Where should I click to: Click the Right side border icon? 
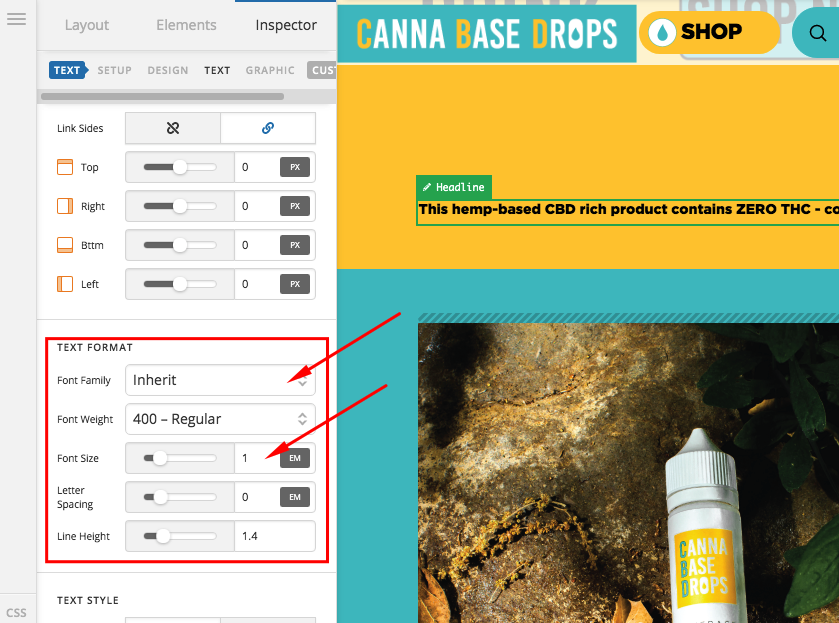click(x=65, y=206)
